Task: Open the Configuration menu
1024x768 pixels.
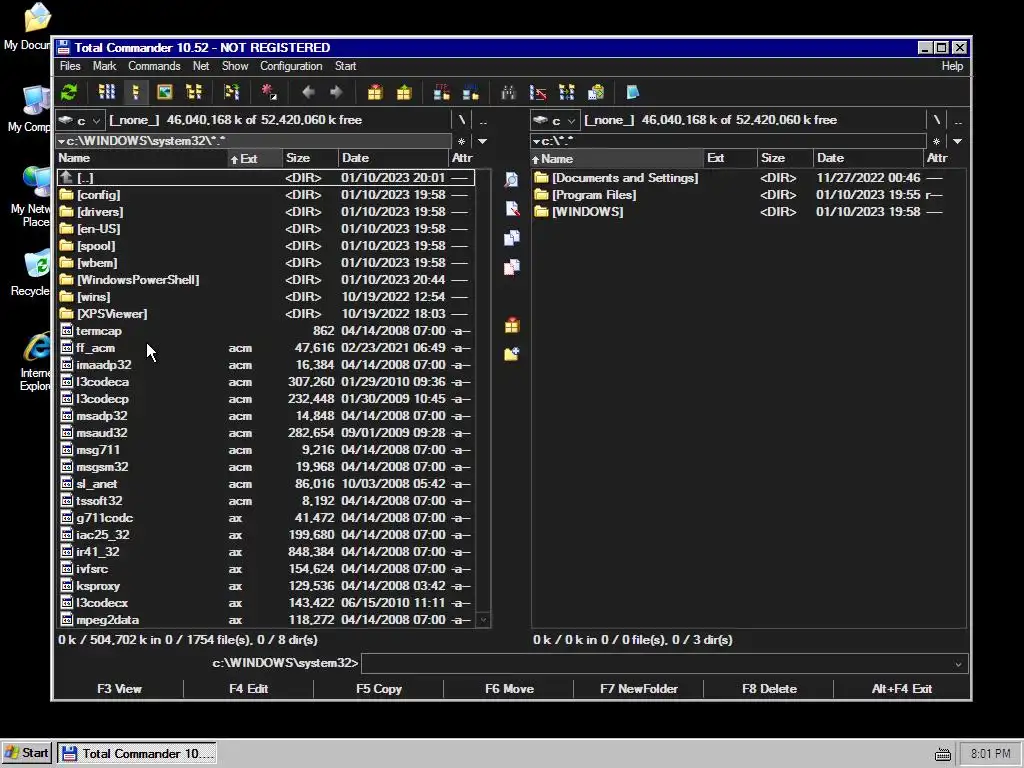Action: pos(291,66)
